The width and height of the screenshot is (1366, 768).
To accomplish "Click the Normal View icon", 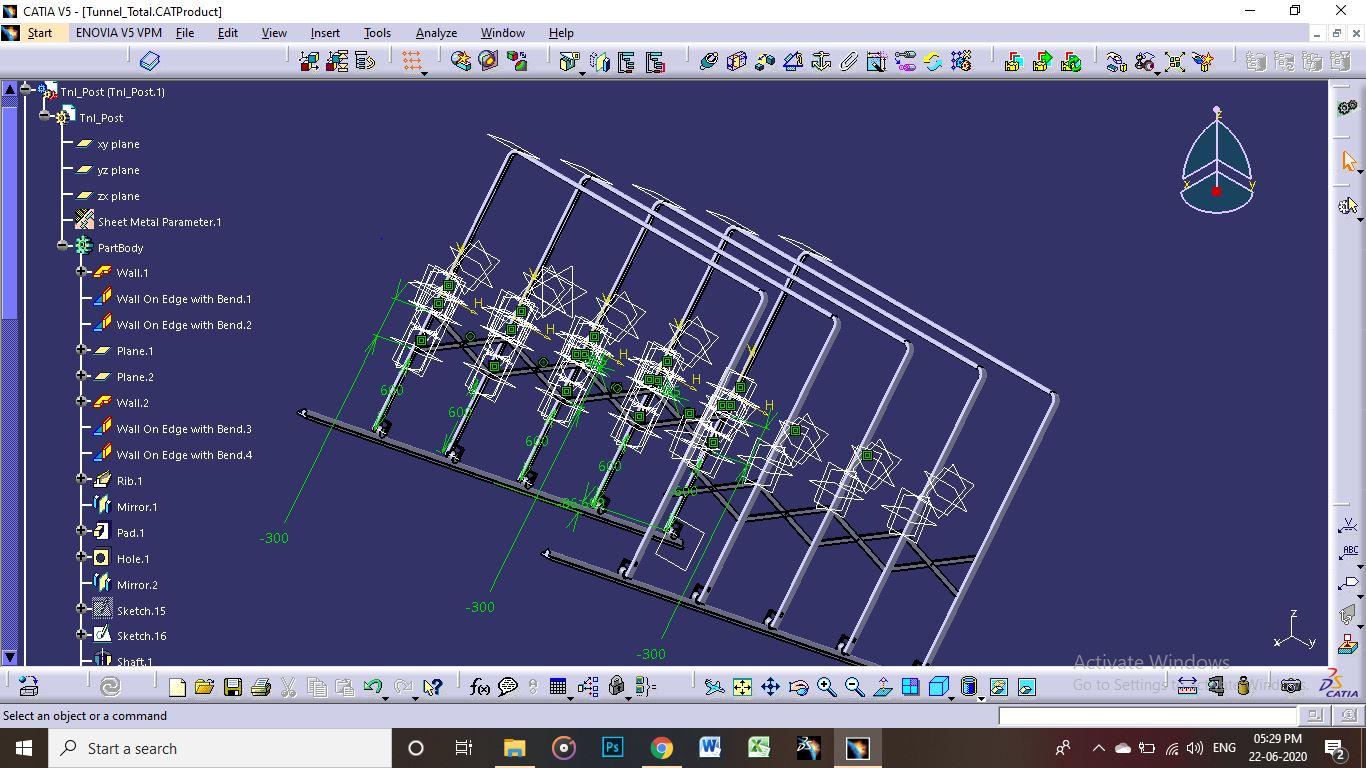I will coord(882,687).
